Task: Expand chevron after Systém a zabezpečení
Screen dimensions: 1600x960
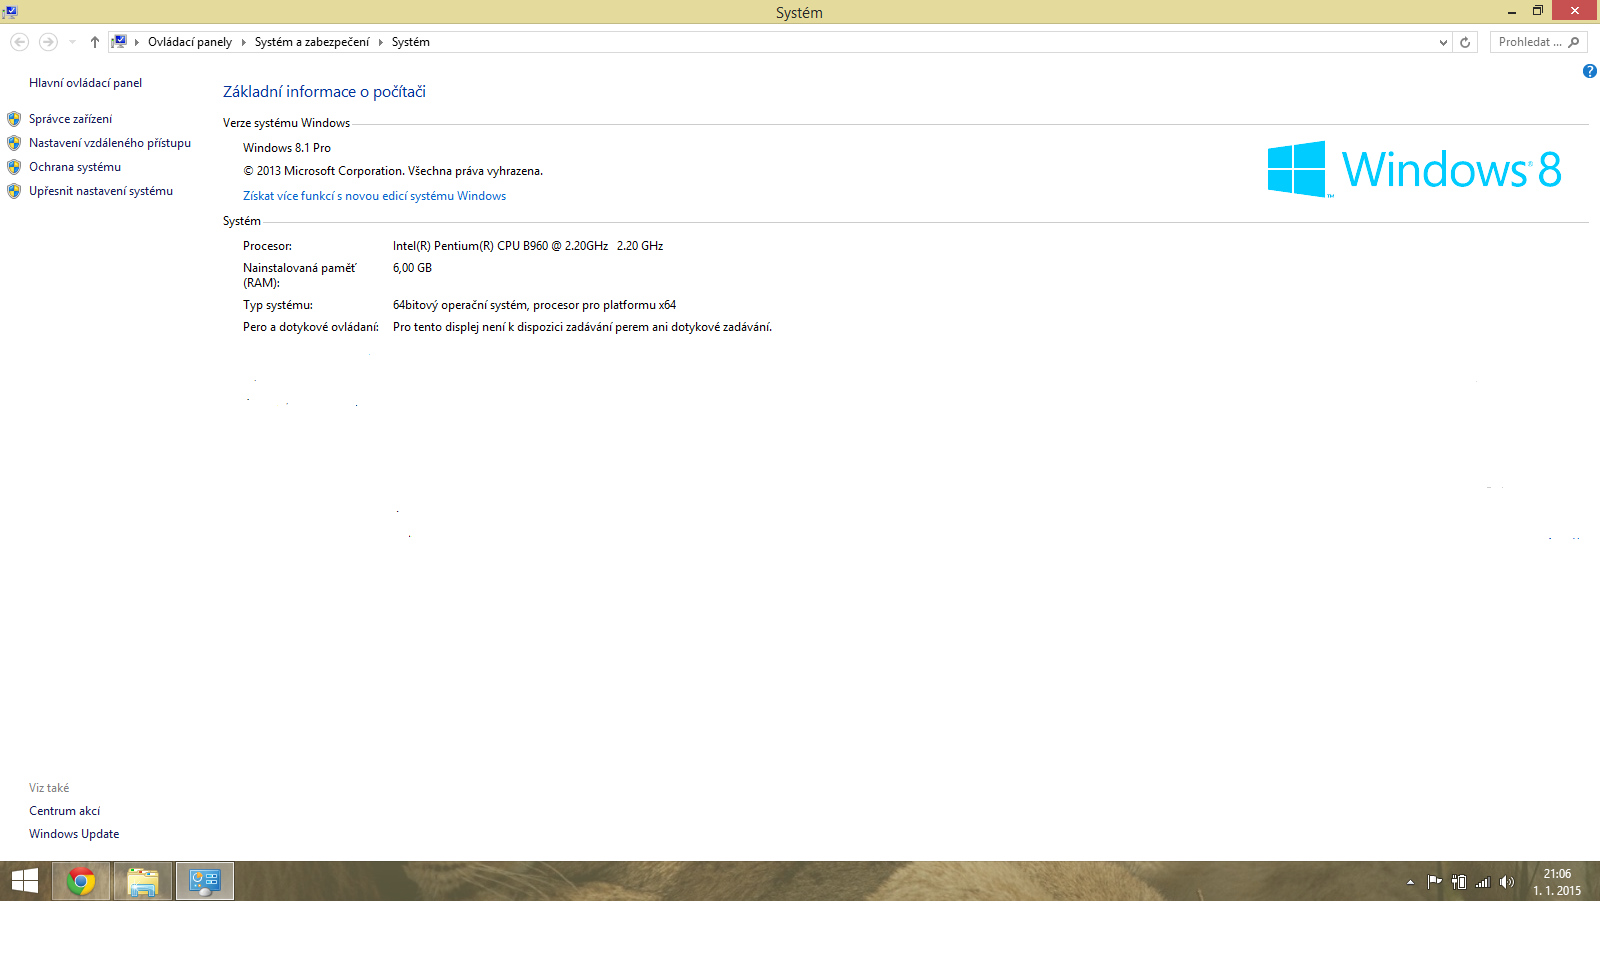Action: coord(380,42)
